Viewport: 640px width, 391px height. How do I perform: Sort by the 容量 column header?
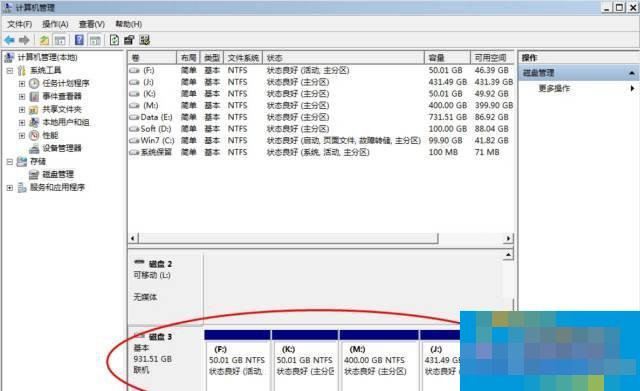point(447,58)
